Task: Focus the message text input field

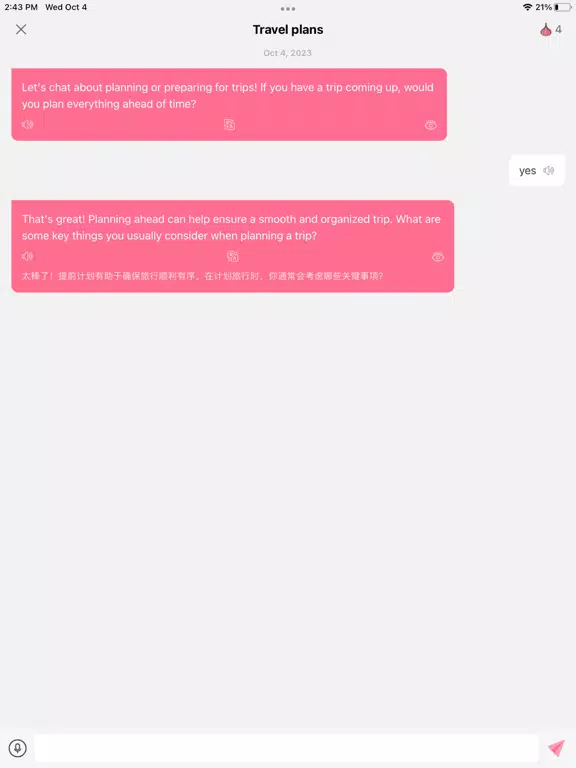Action: click(286, 748)
